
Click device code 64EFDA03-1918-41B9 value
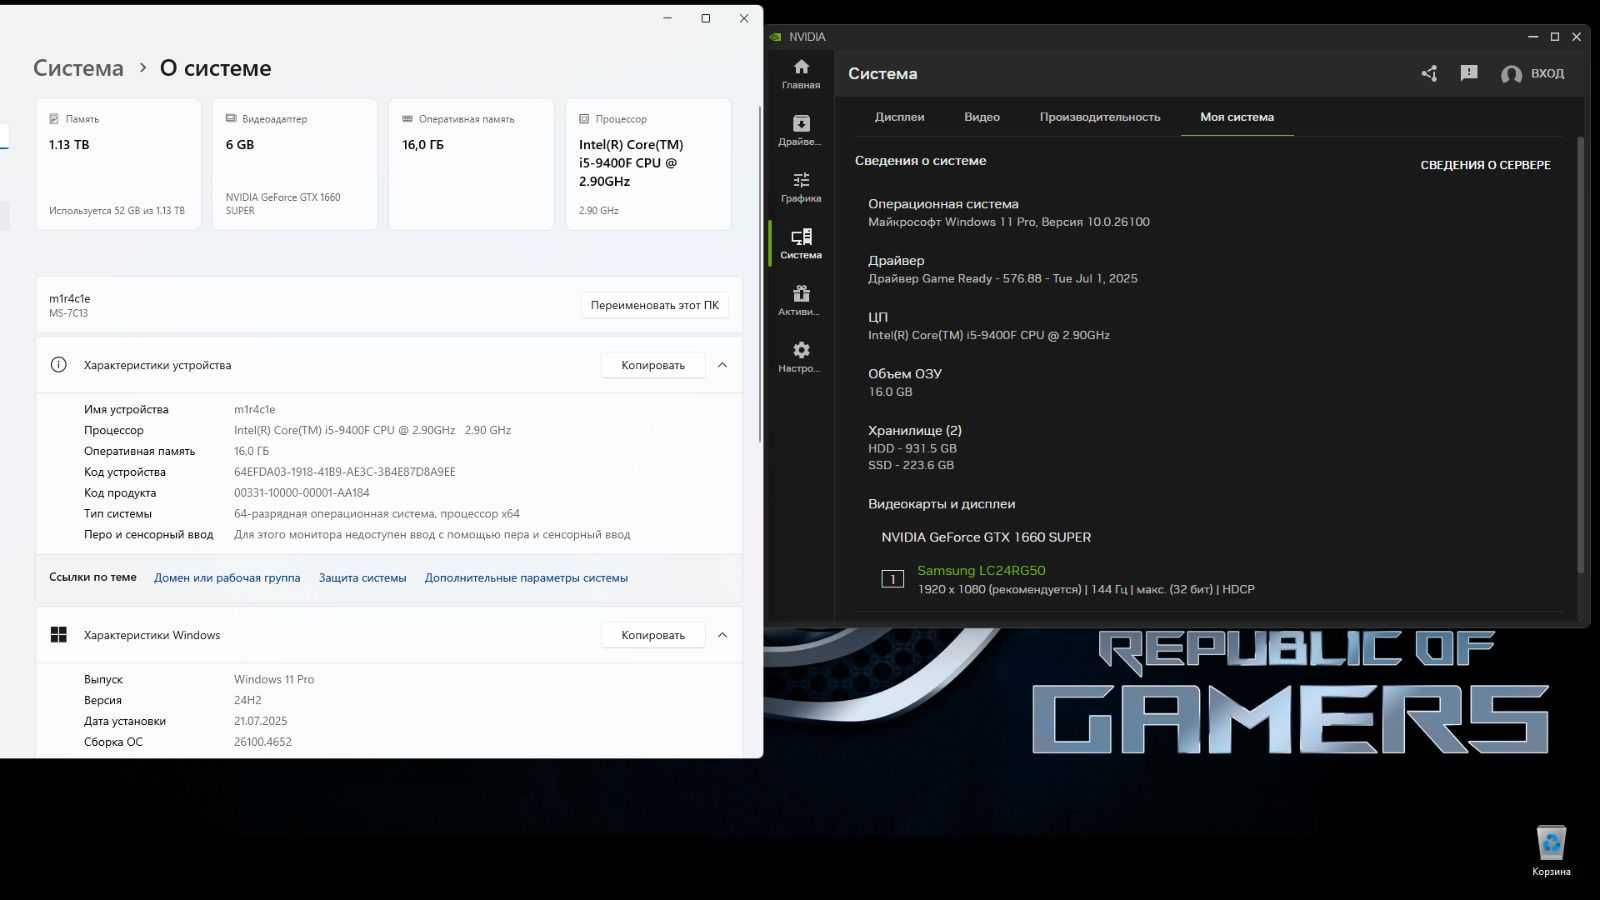click(x=344, y=472)
